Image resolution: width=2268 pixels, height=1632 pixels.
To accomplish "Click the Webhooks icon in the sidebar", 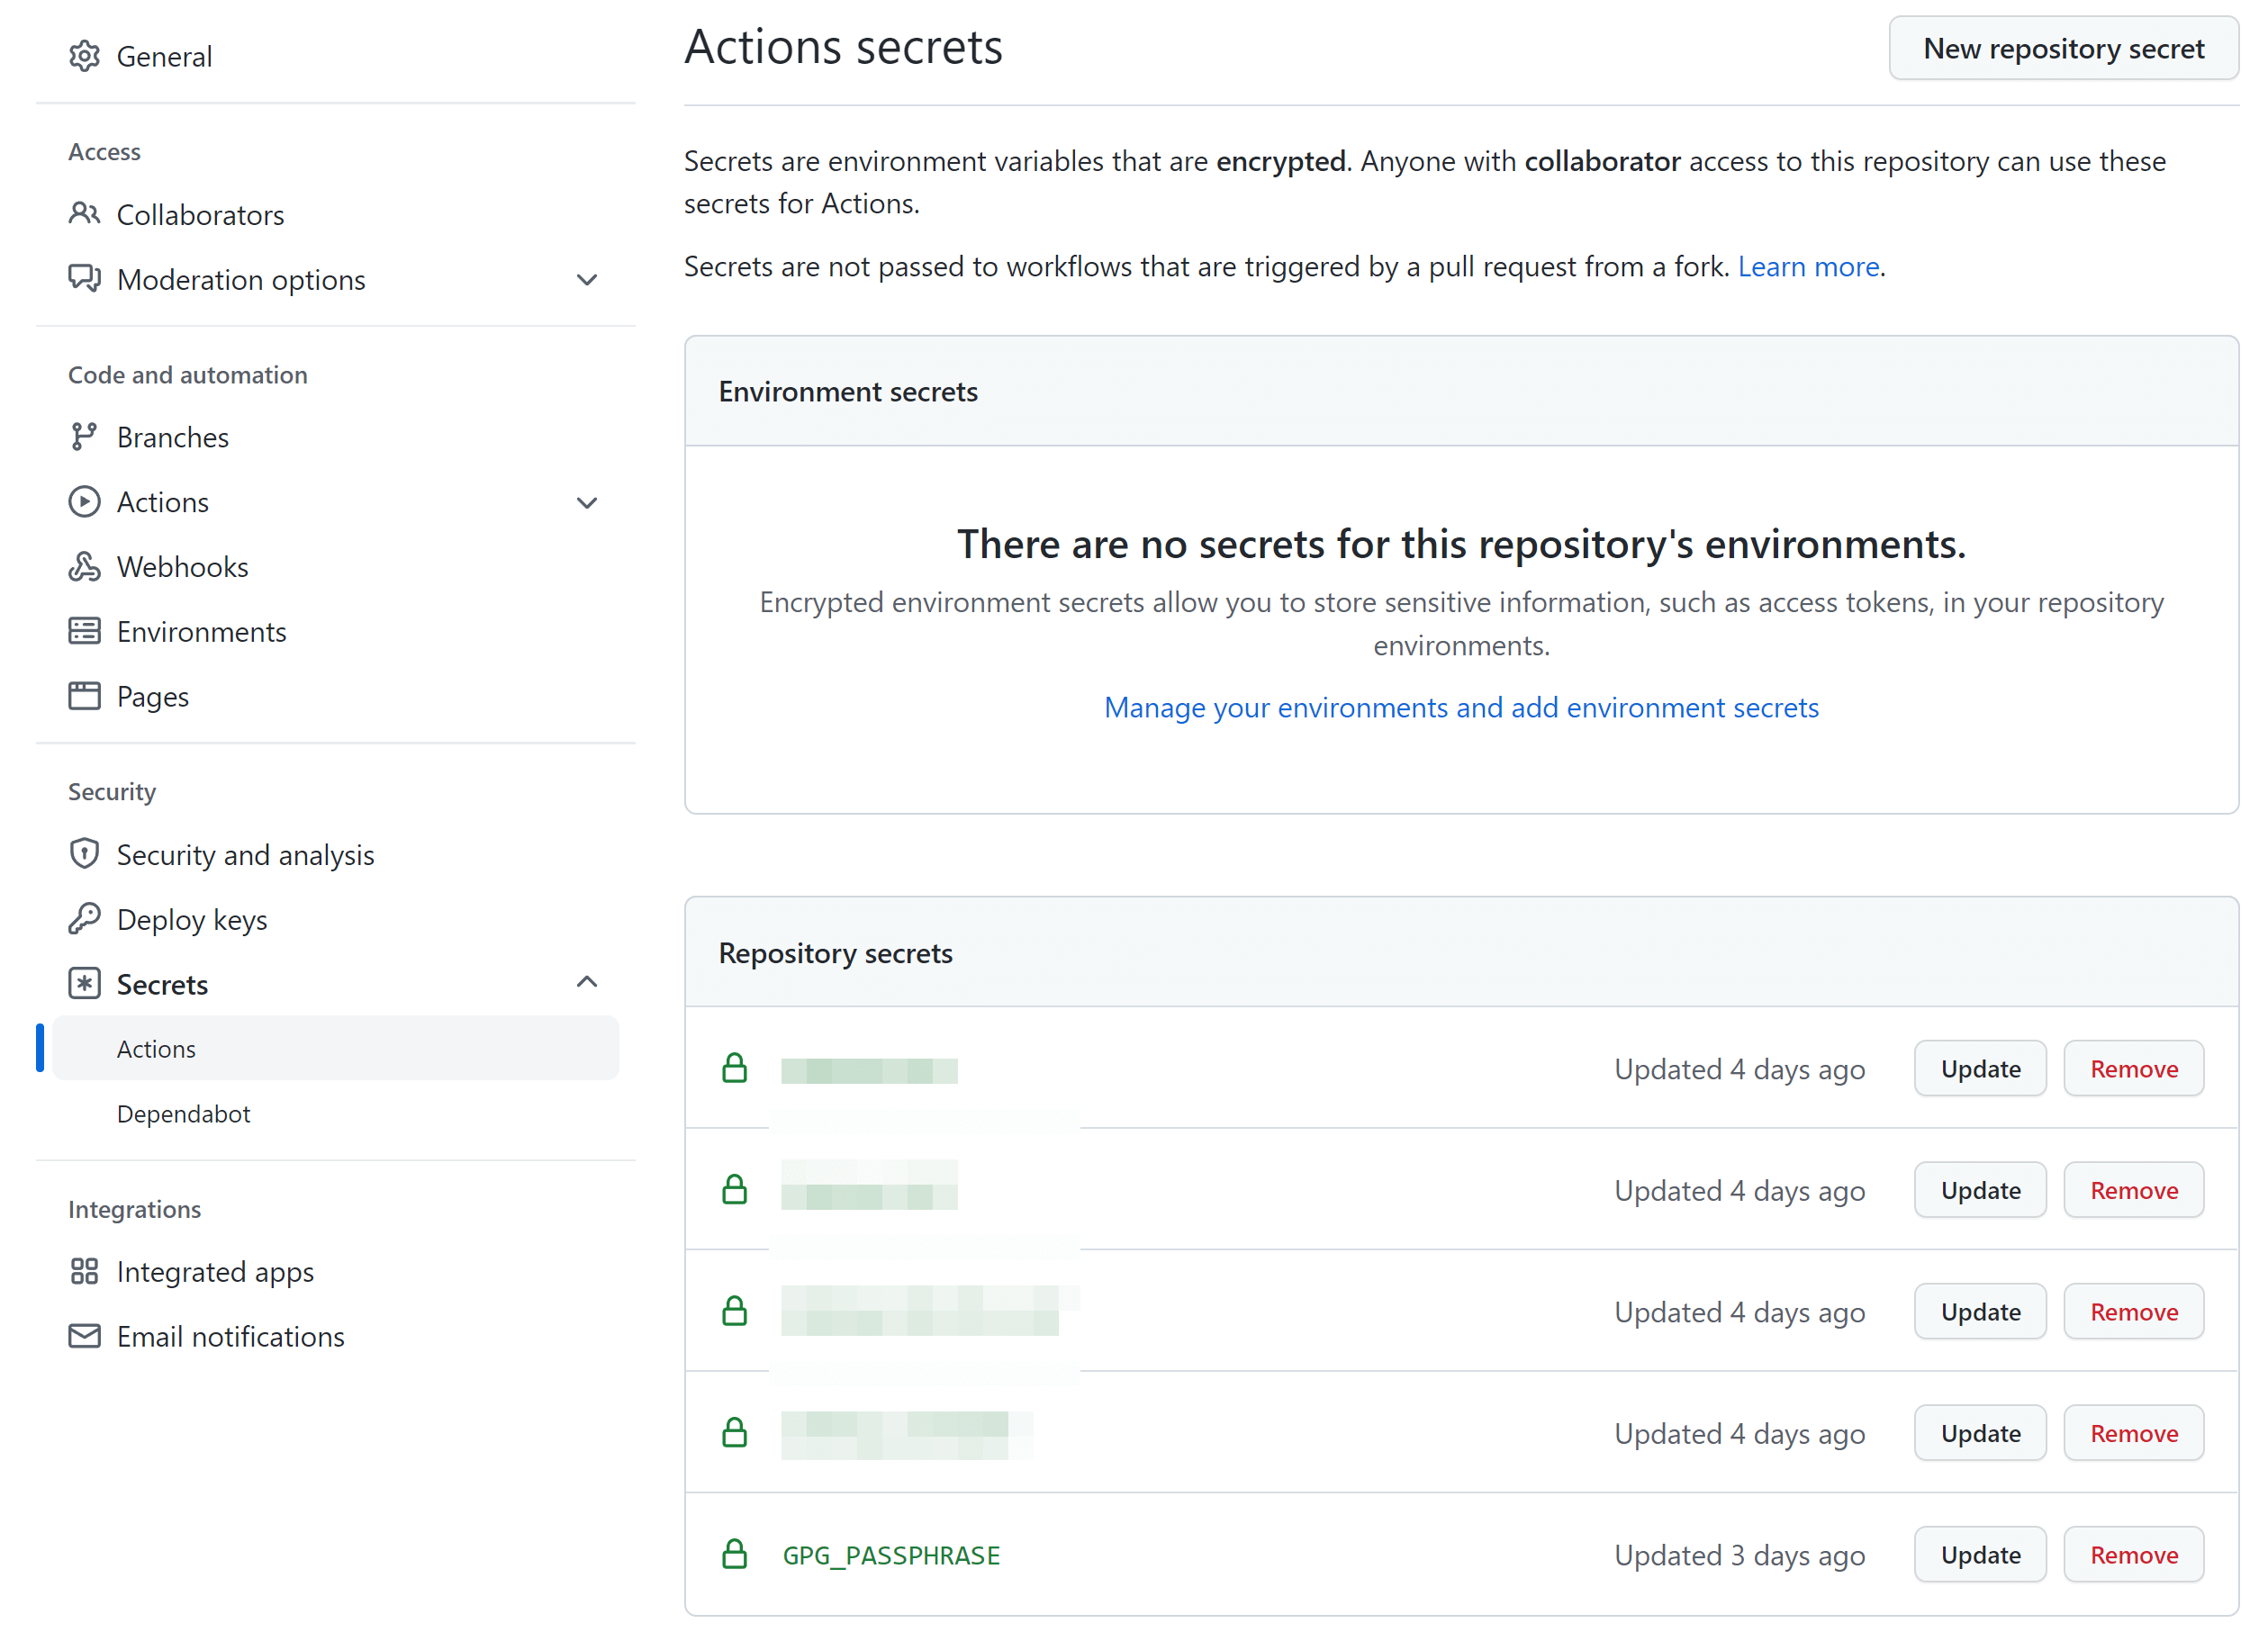I will (x=84, y=567).
